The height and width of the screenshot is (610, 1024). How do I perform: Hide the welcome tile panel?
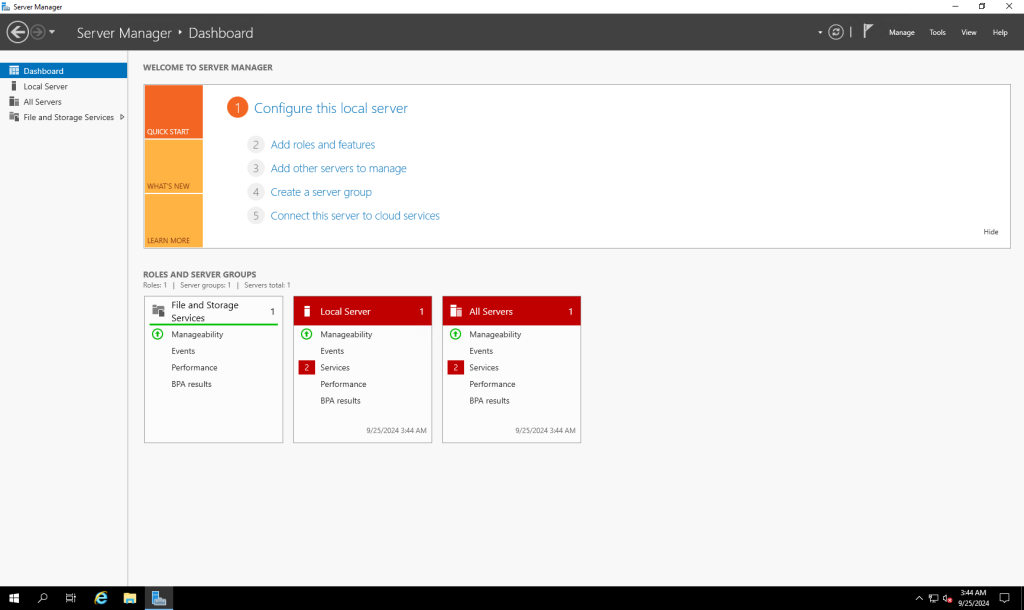click(x=990, y=232)
